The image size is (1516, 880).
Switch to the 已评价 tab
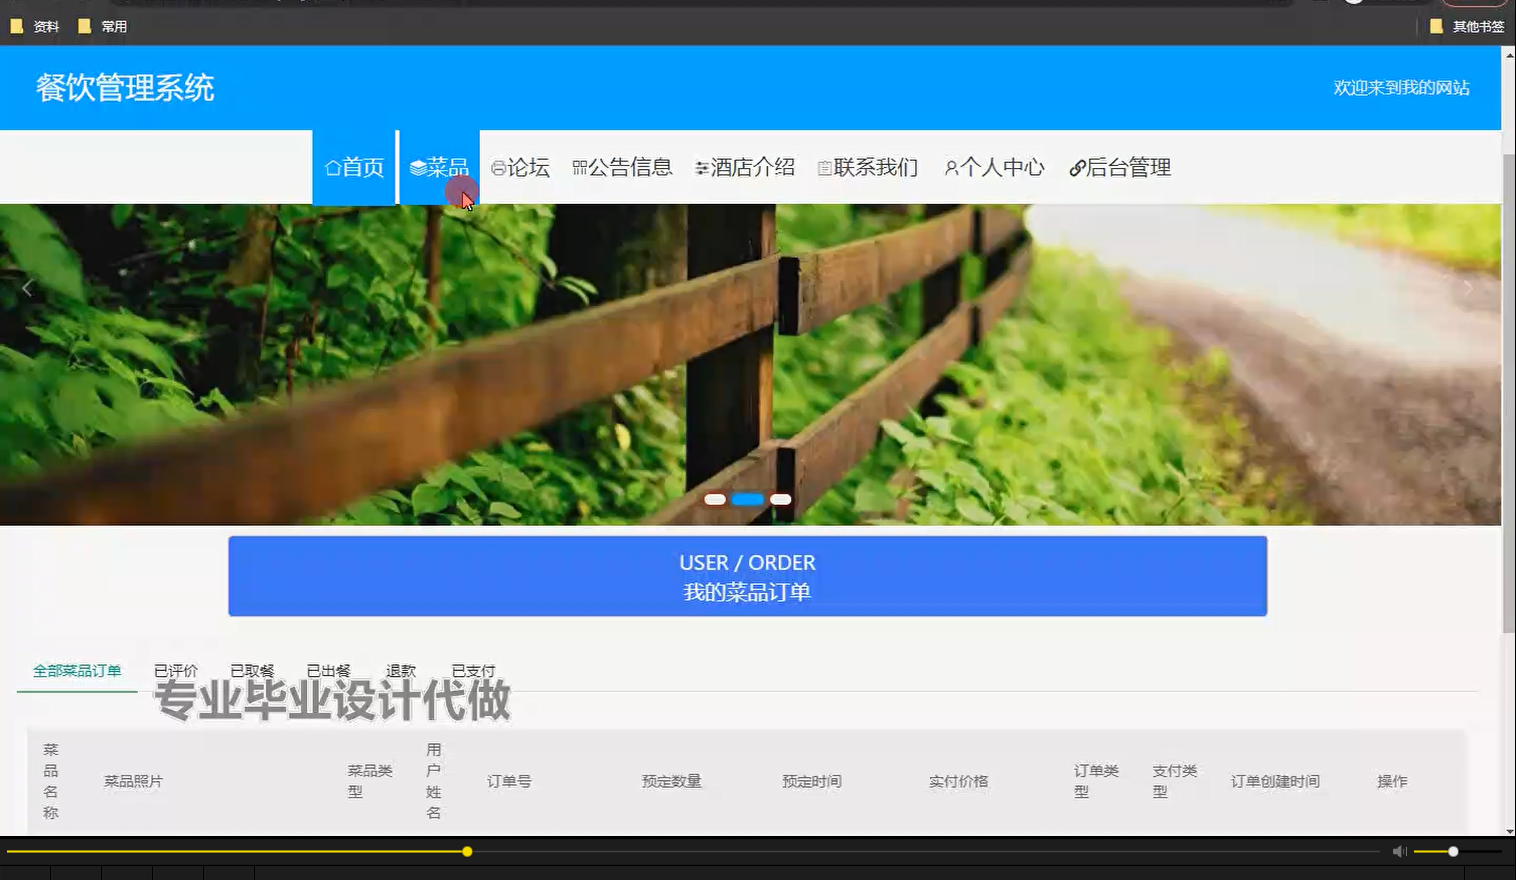click(176, 670)
